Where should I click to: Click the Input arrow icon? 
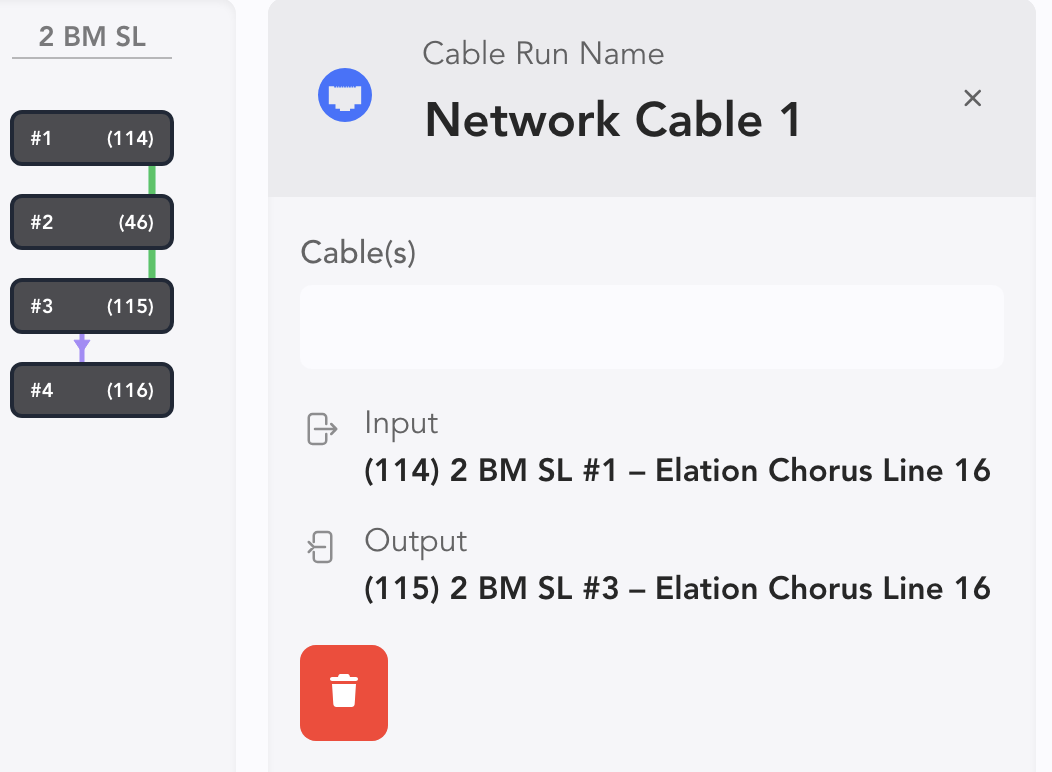(321, 429)
